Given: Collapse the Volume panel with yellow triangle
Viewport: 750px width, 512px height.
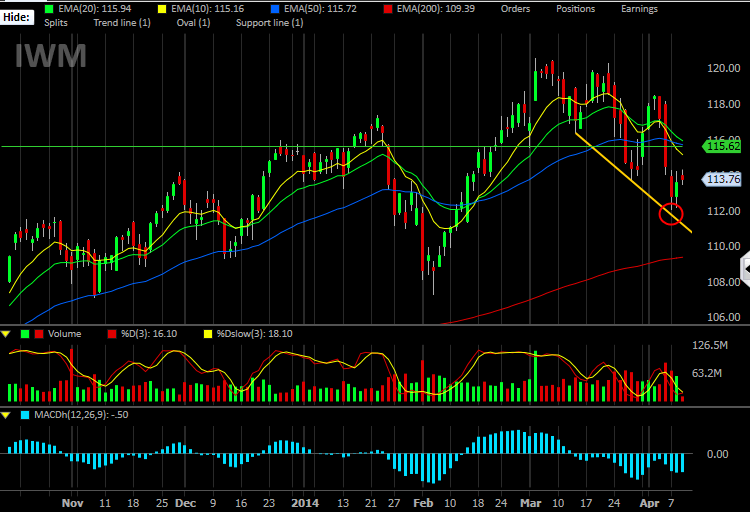Looking at the screenshot, I should click(x=6, y=334).
